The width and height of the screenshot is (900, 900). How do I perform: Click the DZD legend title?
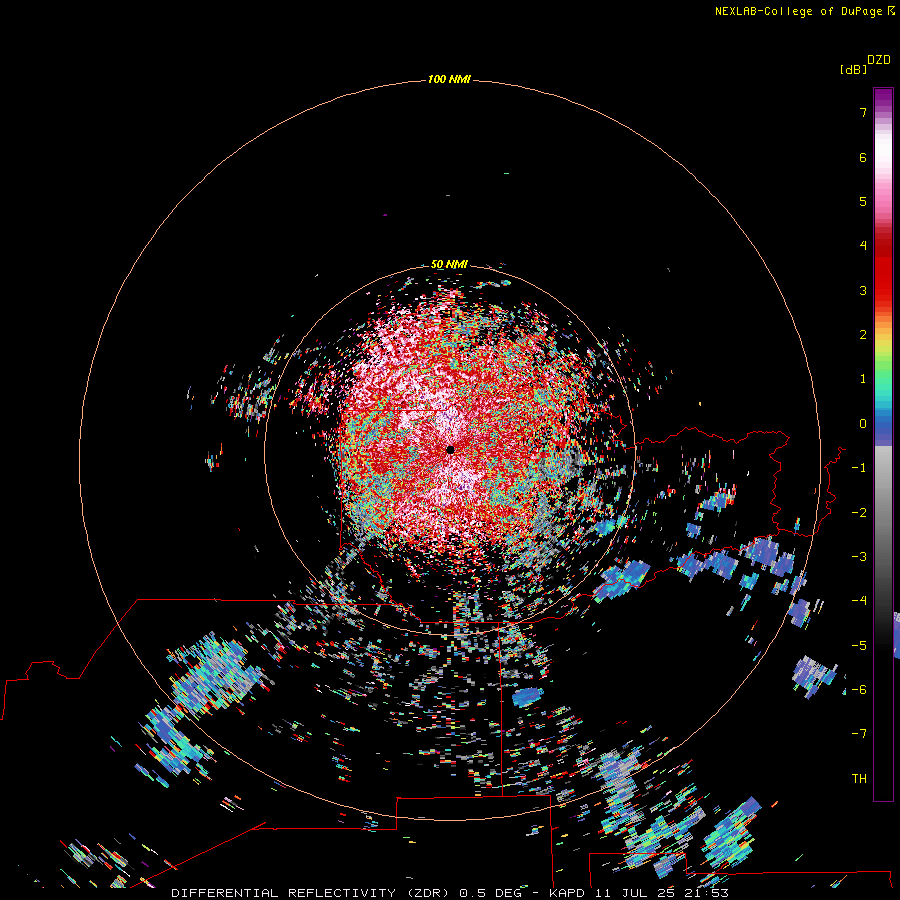(879, 60)
